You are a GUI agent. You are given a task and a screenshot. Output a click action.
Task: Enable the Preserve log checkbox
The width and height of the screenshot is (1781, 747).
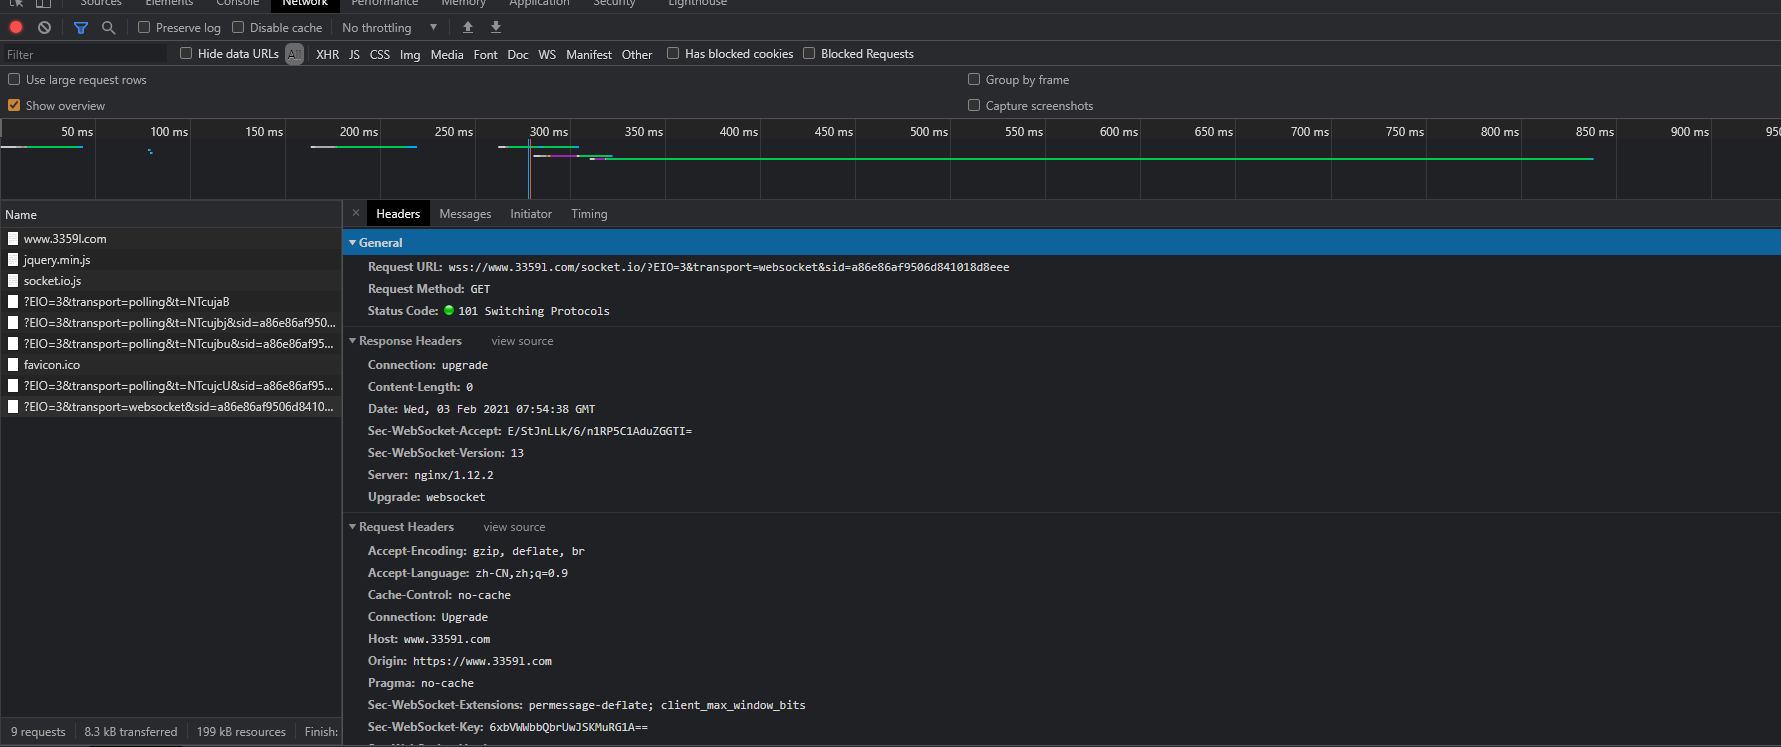click(x=144, y=27)
